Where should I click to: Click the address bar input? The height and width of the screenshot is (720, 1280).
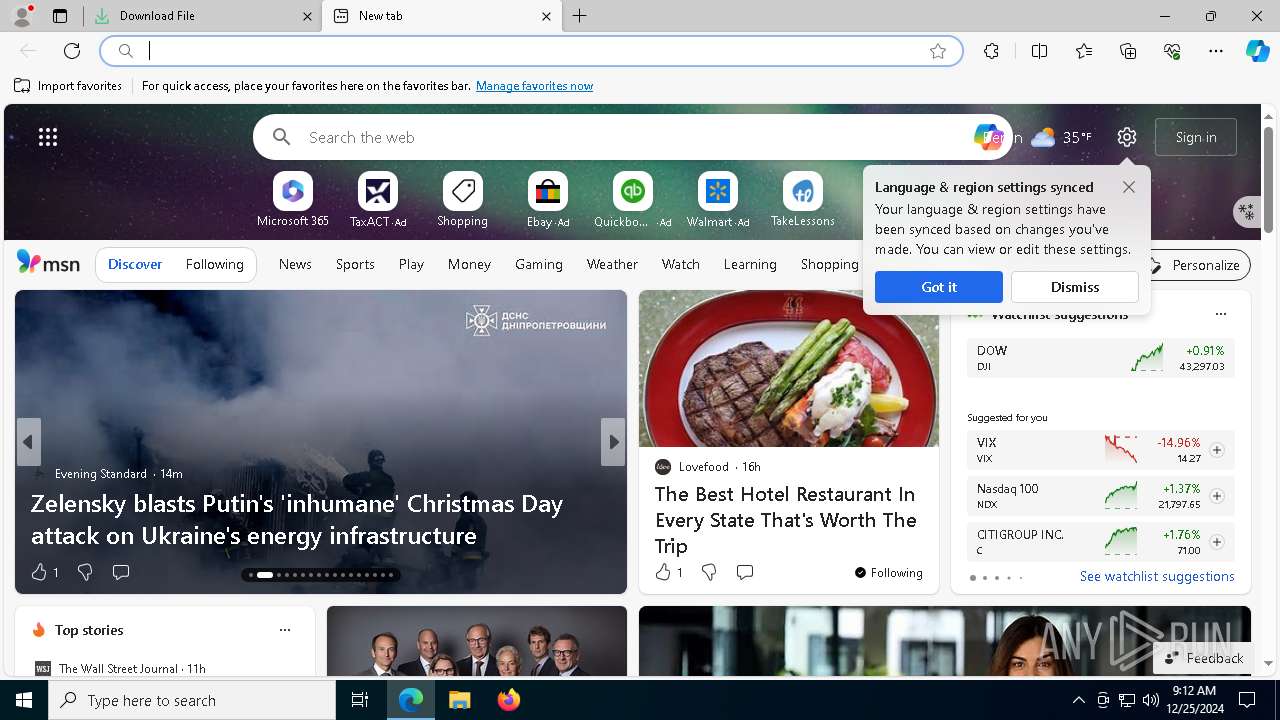point(530,51)
